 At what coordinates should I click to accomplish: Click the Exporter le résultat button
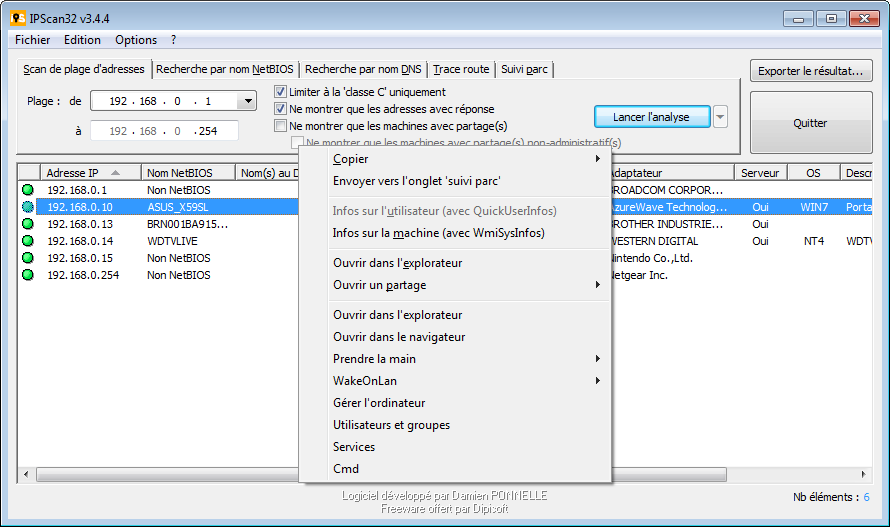click(x=811, y=71)
